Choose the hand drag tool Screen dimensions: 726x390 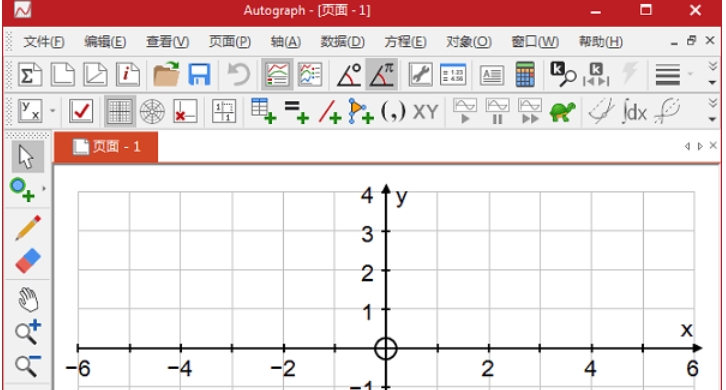click(x=28, y=298)
